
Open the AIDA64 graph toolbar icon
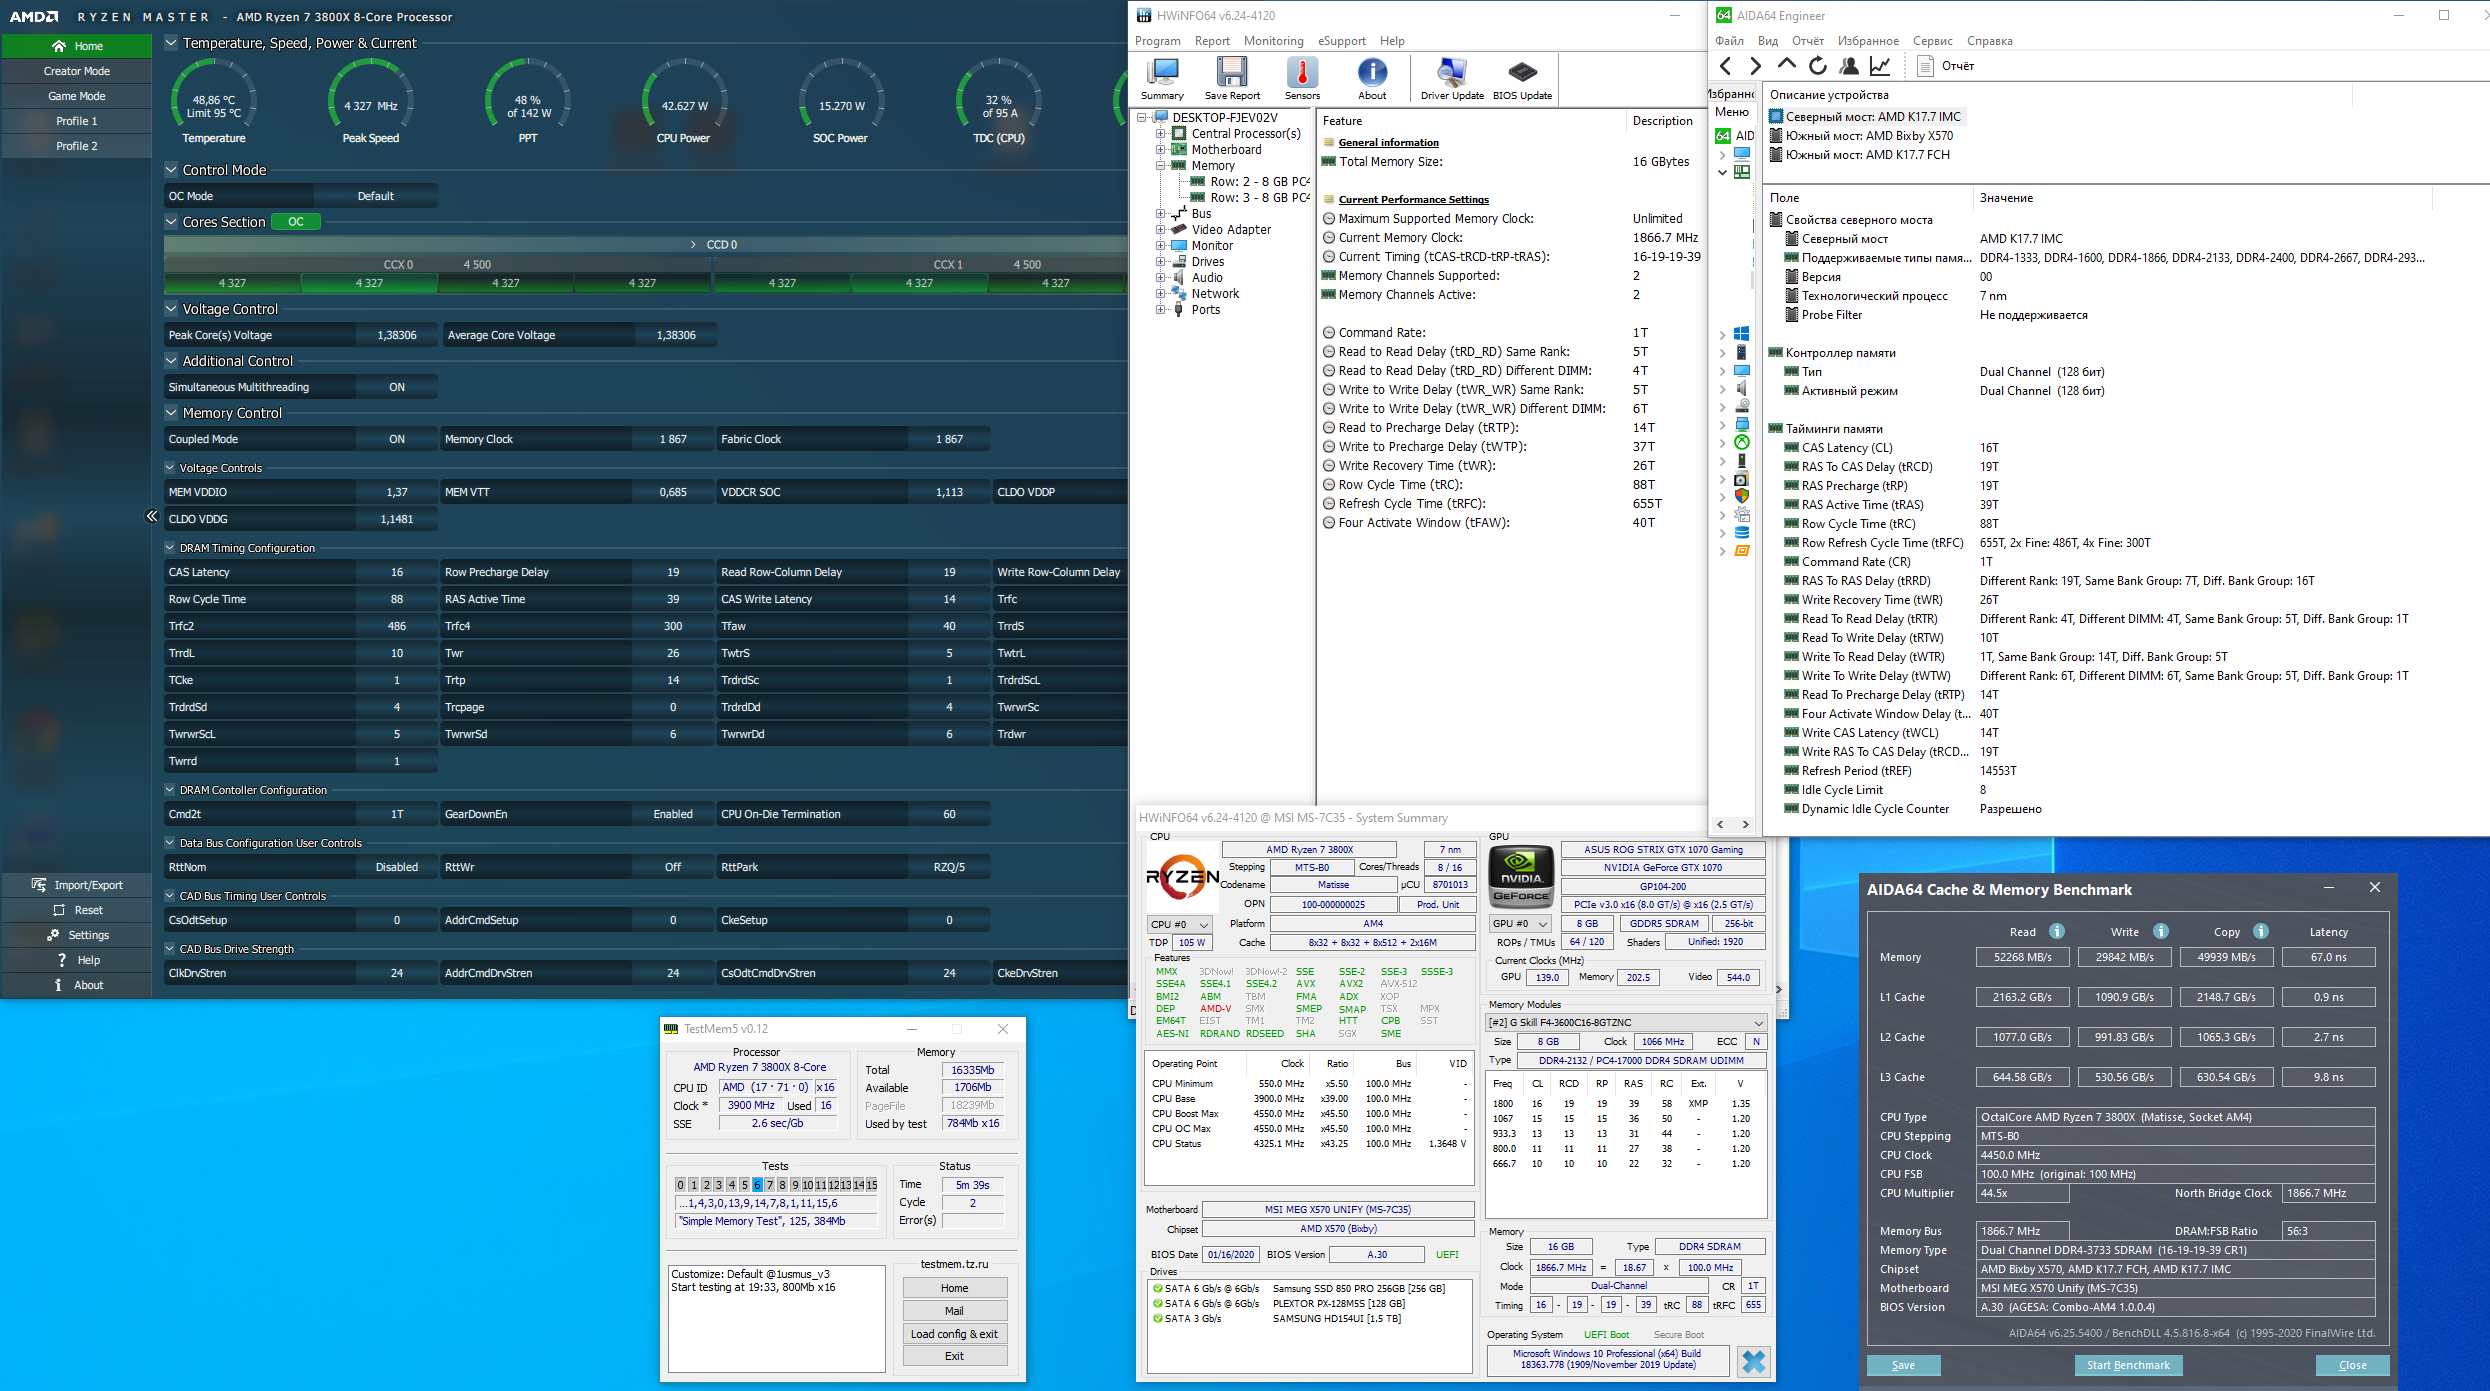[x=1880, y=66]
